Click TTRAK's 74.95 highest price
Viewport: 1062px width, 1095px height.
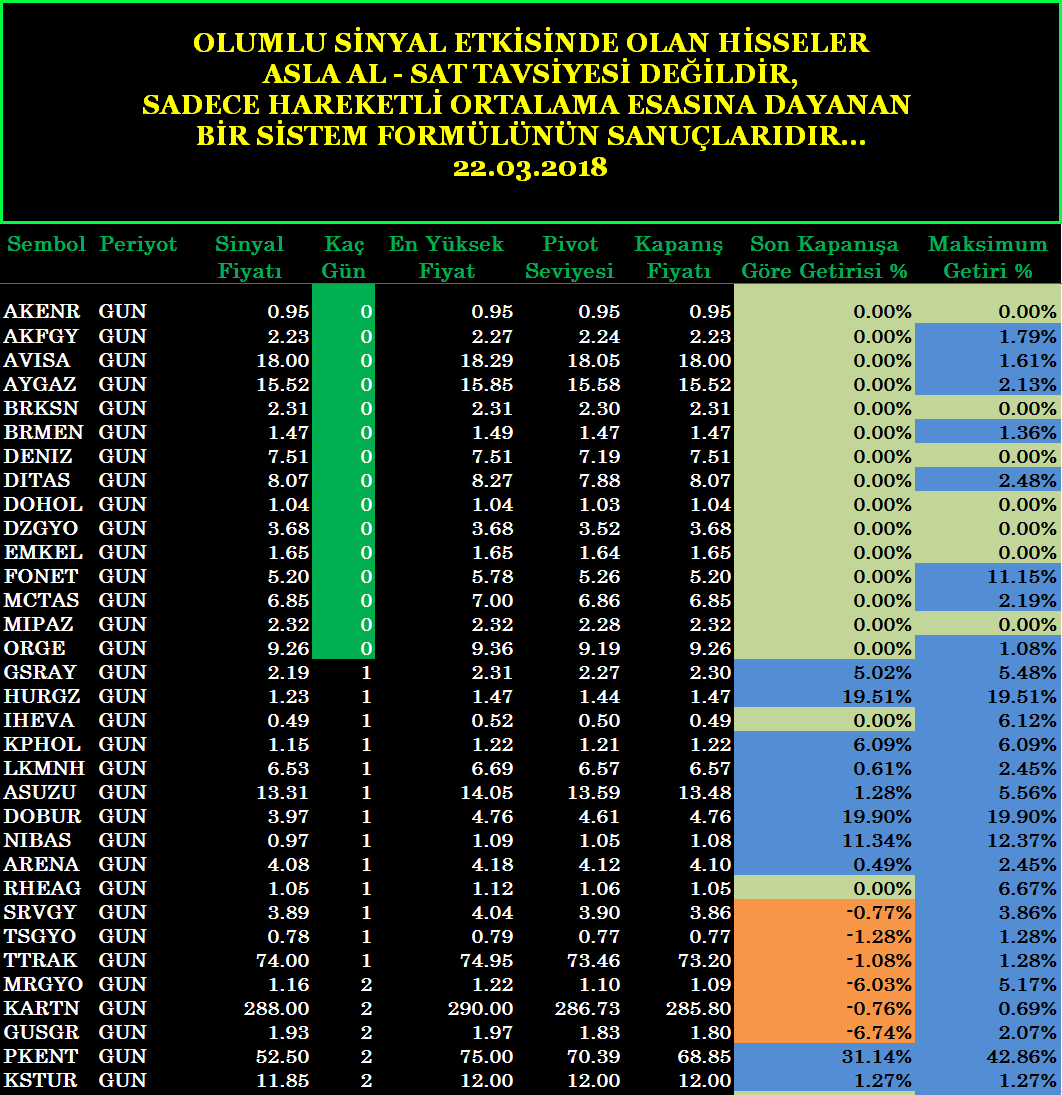click(x=487, y=960)
